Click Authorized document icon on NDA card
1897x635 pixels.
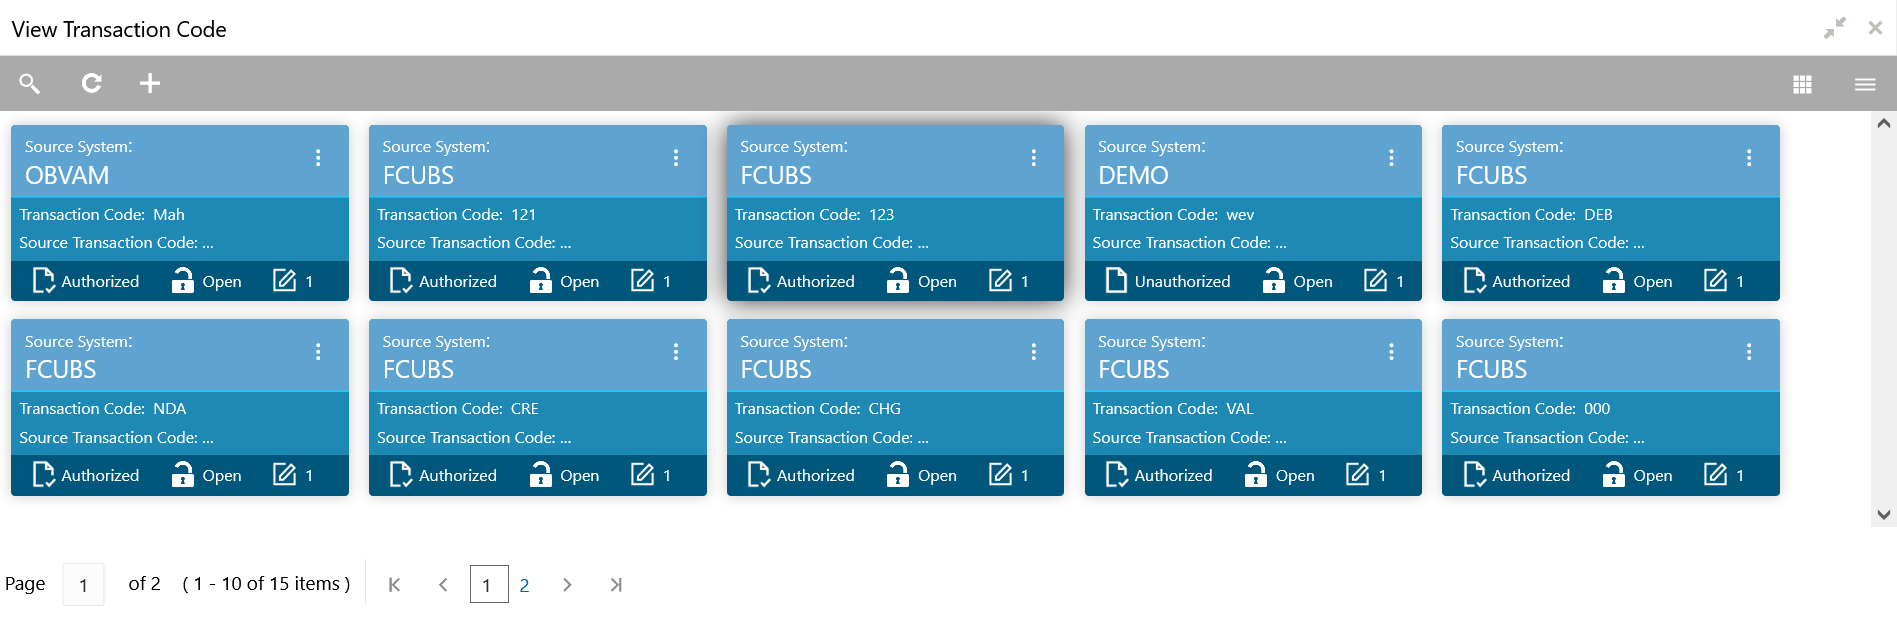coord(43,475)
